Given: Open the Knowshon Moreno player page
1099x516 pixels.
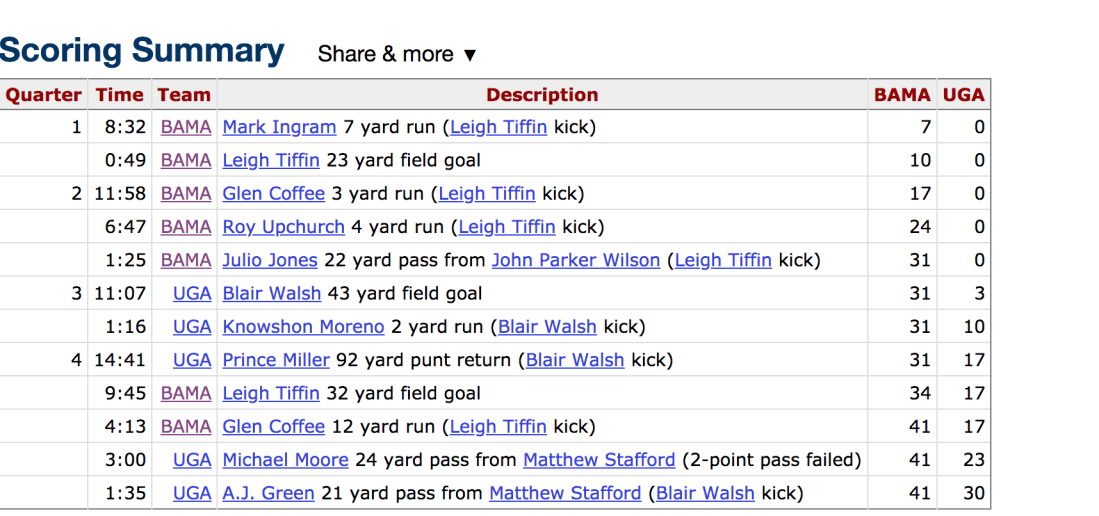Looking at the screenshot, I should click(303, 327).
